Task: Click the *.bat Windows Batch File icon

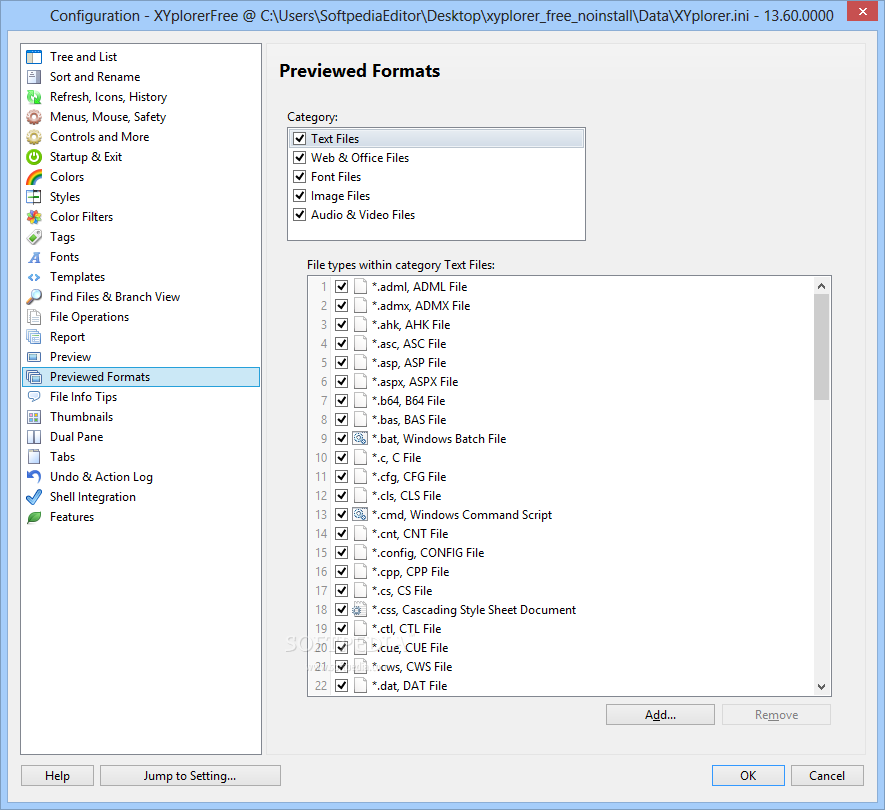Action: pos(360,439)
